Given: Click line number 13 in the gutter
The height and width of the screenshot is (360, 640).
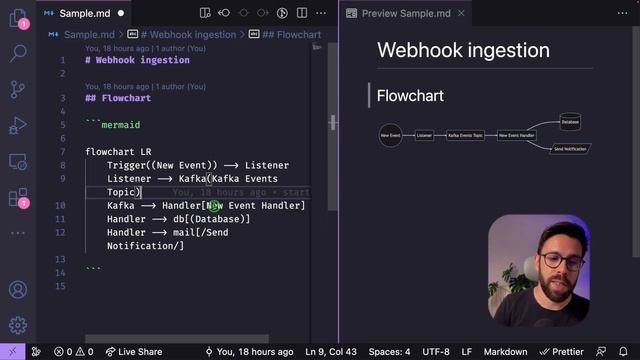Looking at the screenshot, I should point(60,260).
